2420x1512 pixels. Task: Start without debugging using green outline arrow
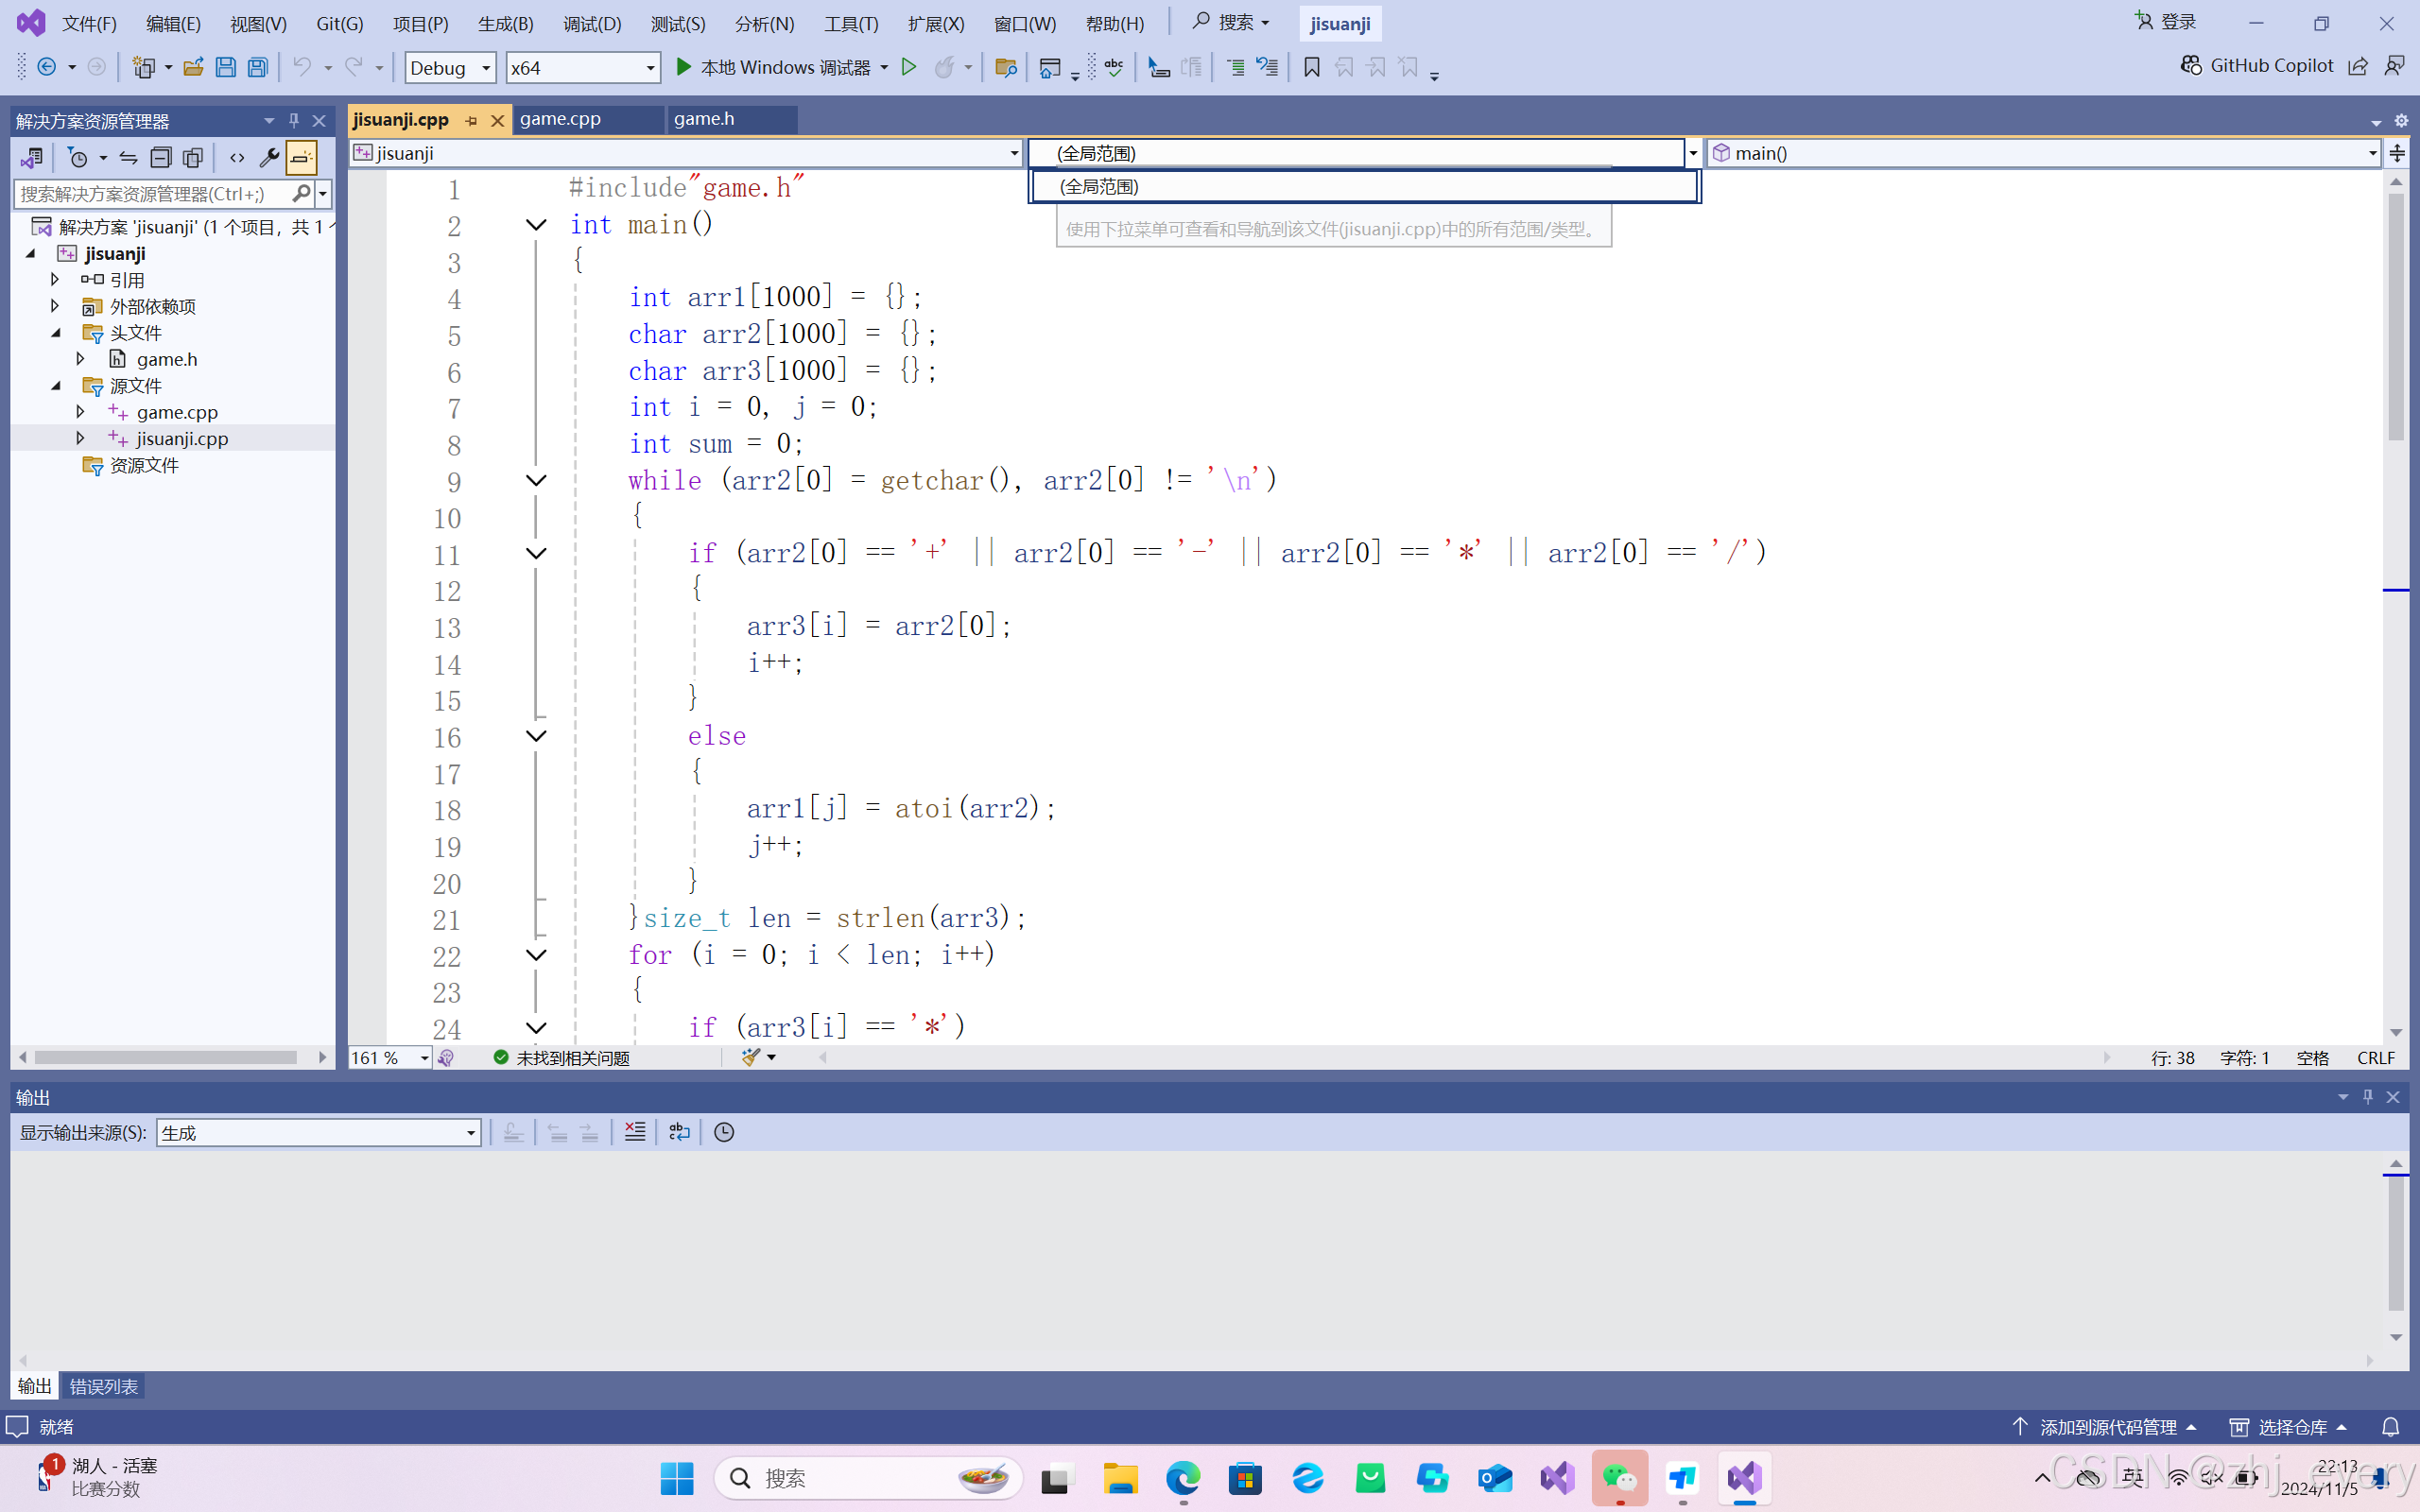pyautogui.click(x=909, y=67)
